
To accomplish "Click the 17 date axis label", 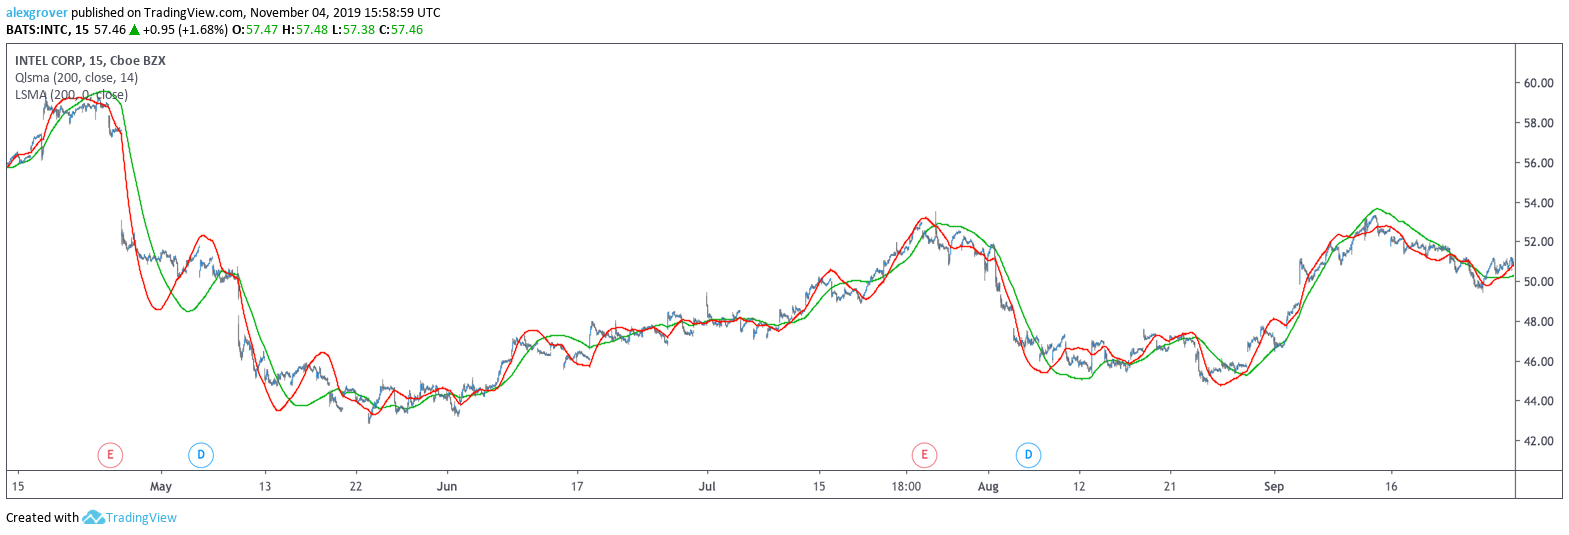I will click(577, 487).
